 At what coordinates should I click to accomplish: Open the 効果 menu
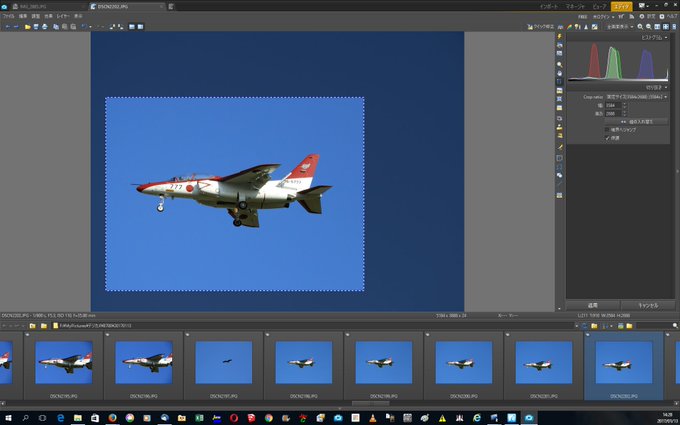tap(49, 16)
